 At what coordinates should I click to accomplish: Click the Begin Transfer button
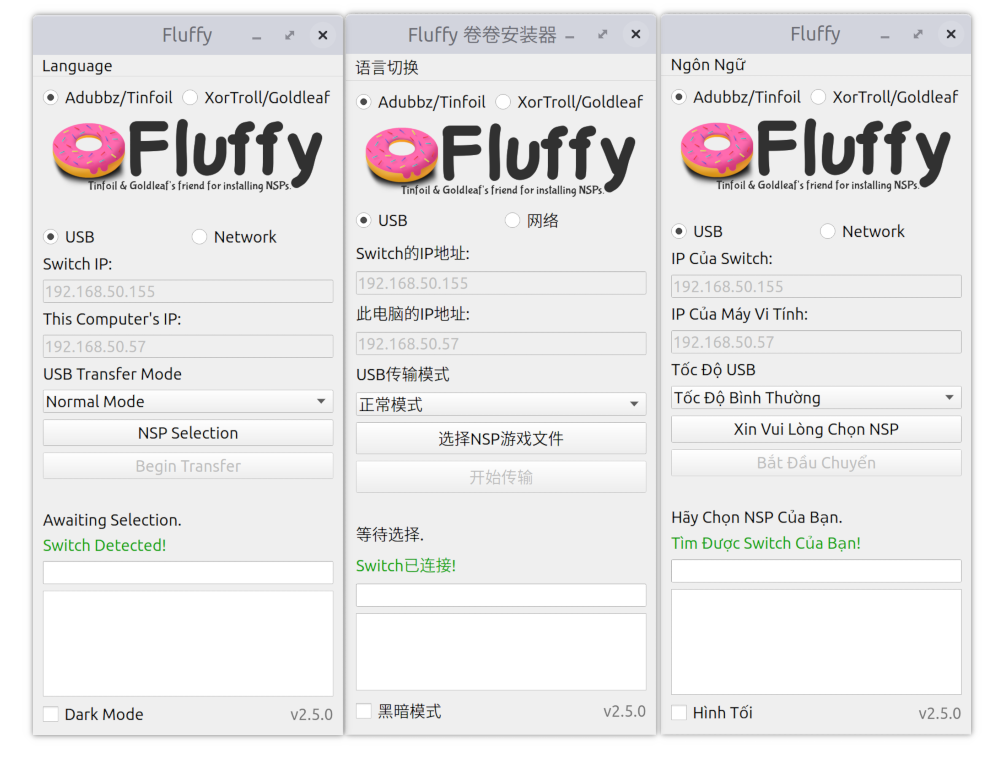(x=188, y=466)
